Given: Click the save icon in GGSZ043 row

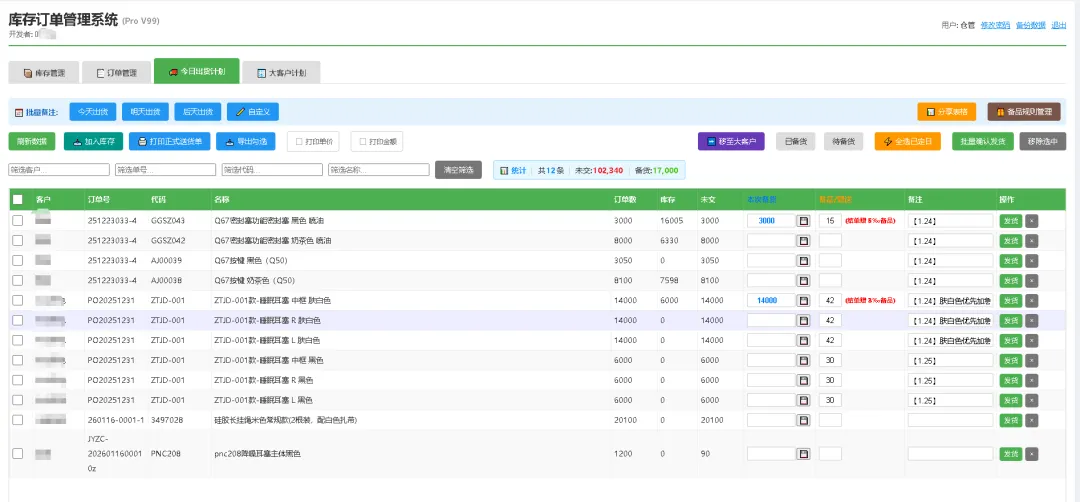Looking at the screenshot, I should 803,221.
